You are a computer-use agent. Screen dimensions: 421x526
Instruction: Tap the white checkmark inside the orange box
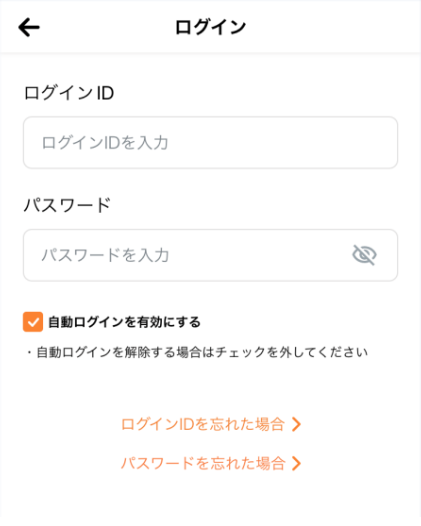click(33, 322)
